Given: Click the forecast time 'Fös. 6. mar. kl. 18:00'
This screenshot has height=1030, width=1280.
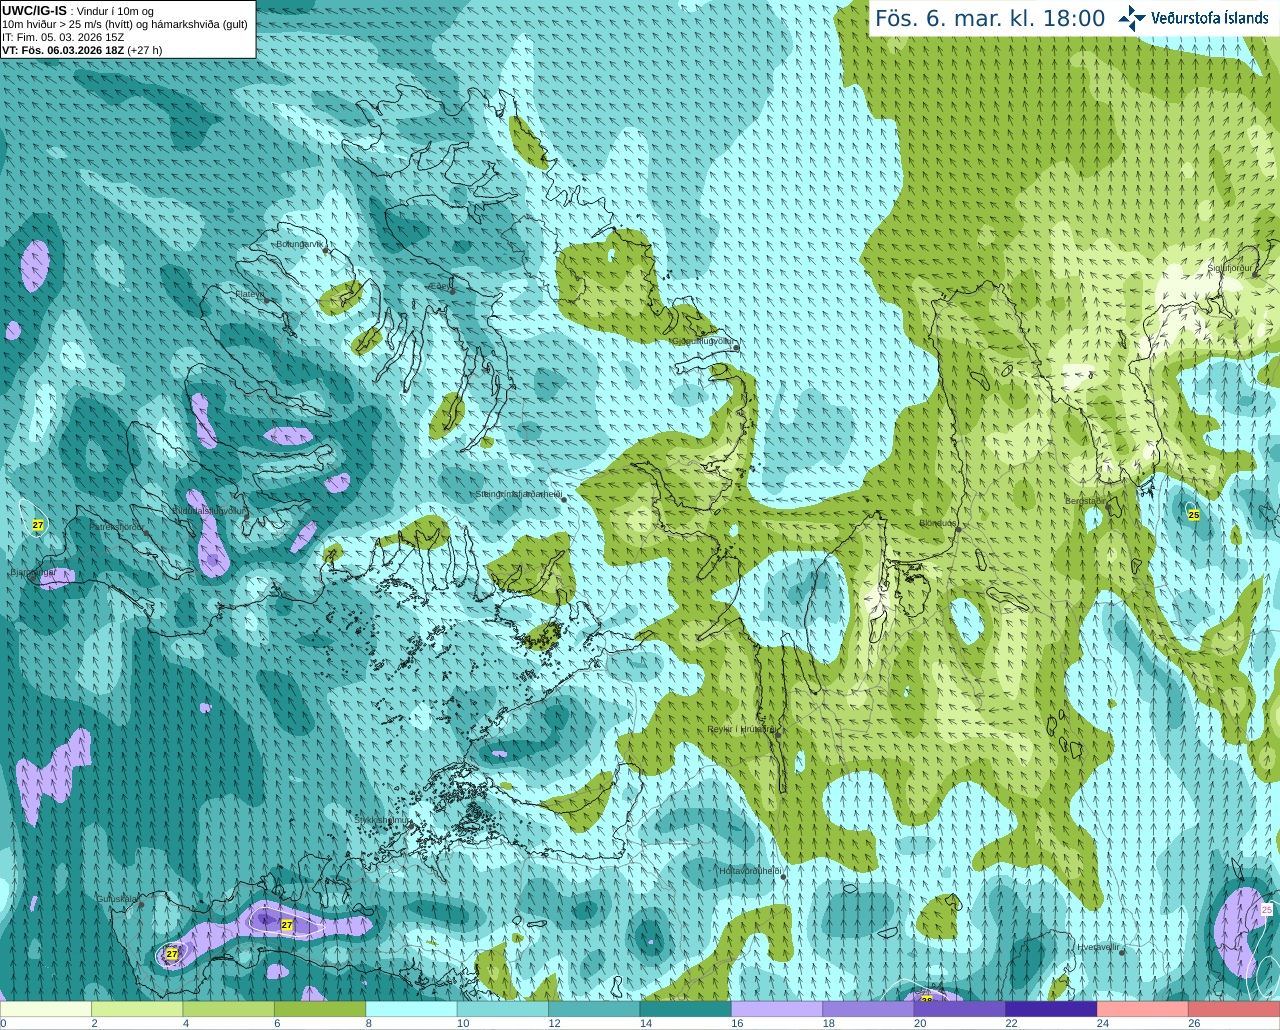Looking at the screenshot, I should [x=990, y=18].
